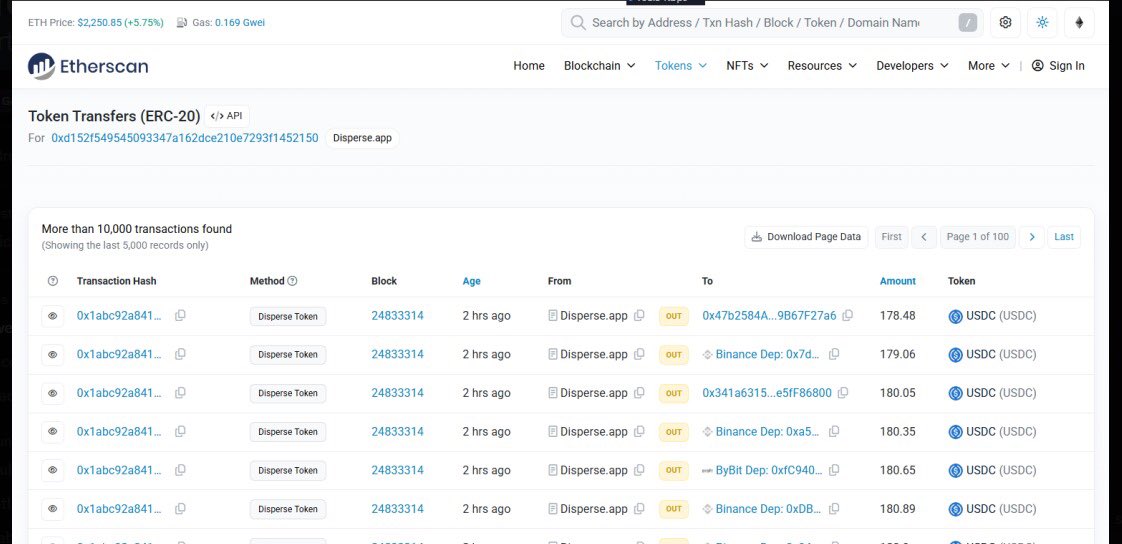1122x544 pixels.
Task: Copy From address in the 179.06 row
Action: [640, 354]
